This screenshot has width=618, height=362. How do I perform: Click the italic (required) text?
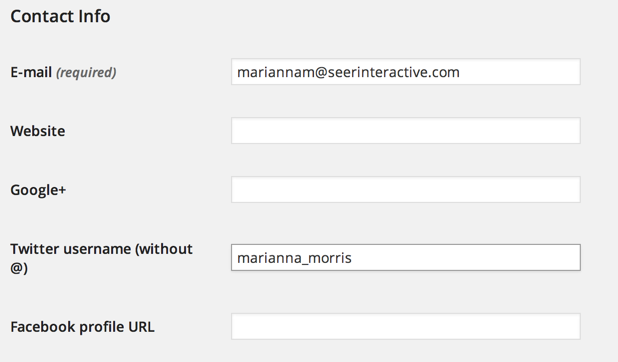pos(86,73)
